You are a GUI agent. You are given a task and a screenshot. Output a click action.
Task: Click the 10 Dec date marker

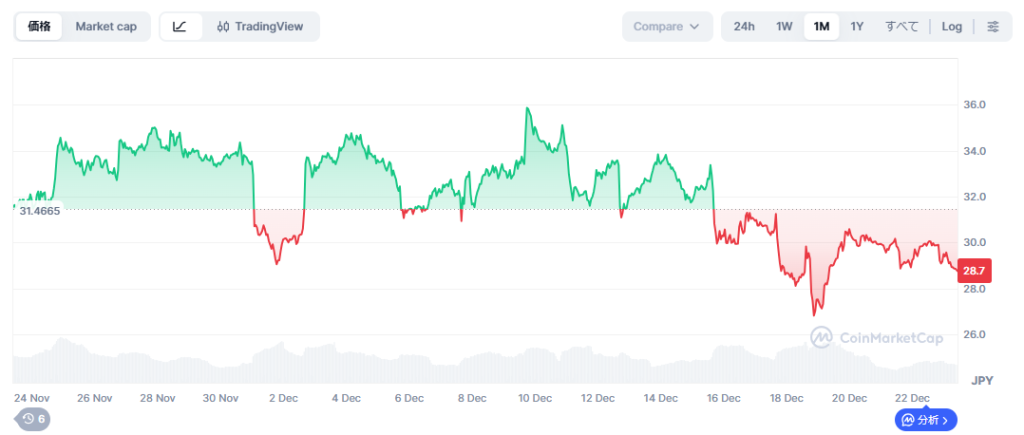[x=536, y=398]
